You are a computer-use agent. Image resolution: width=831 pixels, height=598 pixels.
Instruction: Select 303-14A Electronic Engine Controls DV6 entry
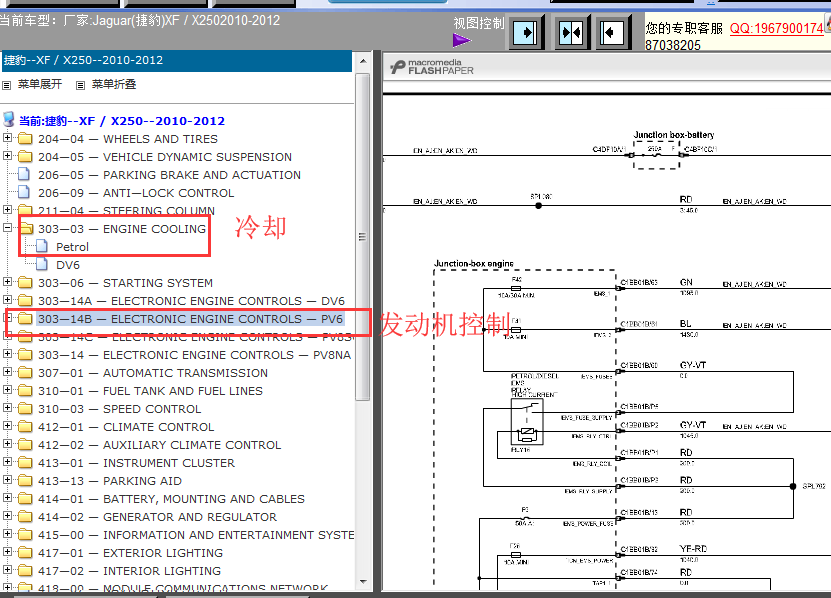point(191,301)
